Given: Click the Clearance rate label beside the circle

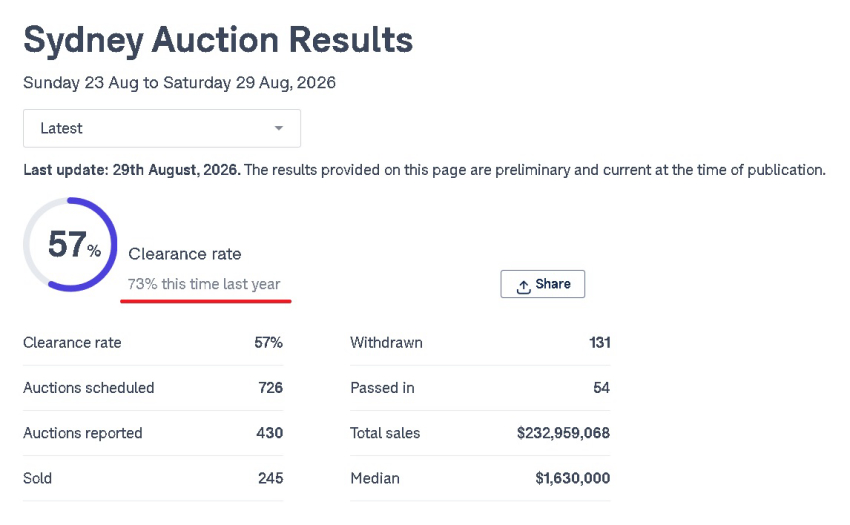Looking at the screenshot, I should [185, 254].
